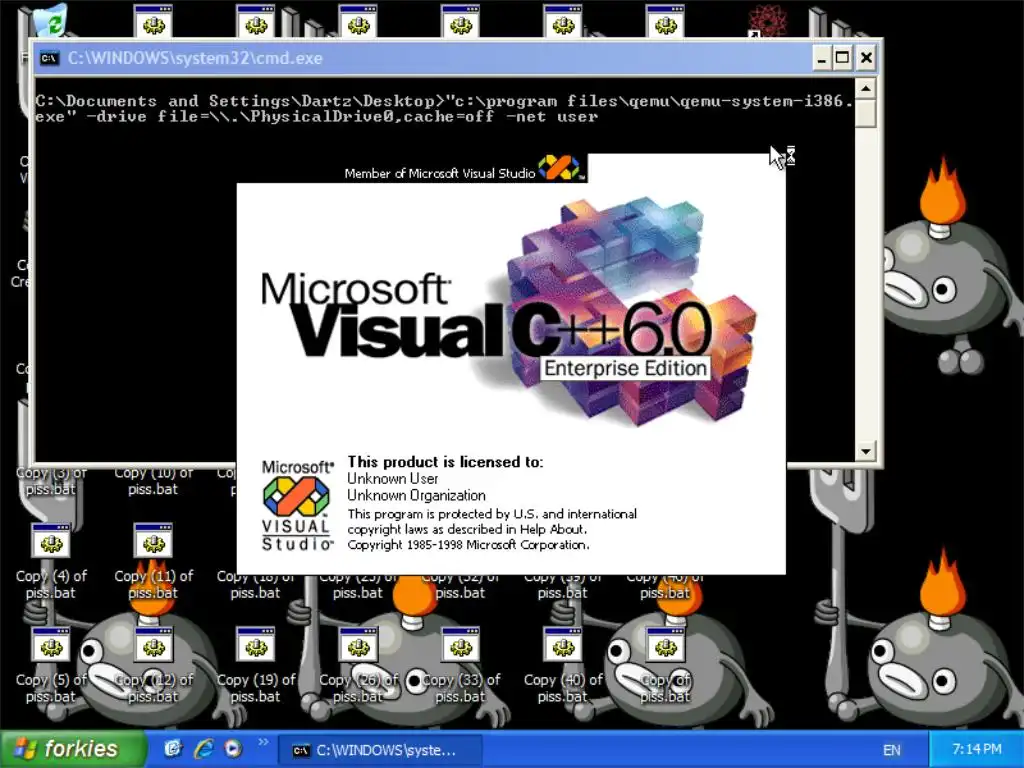
Task: Select the 'Copy (5) of piss.bat' icon
Action: click(51, 665)
